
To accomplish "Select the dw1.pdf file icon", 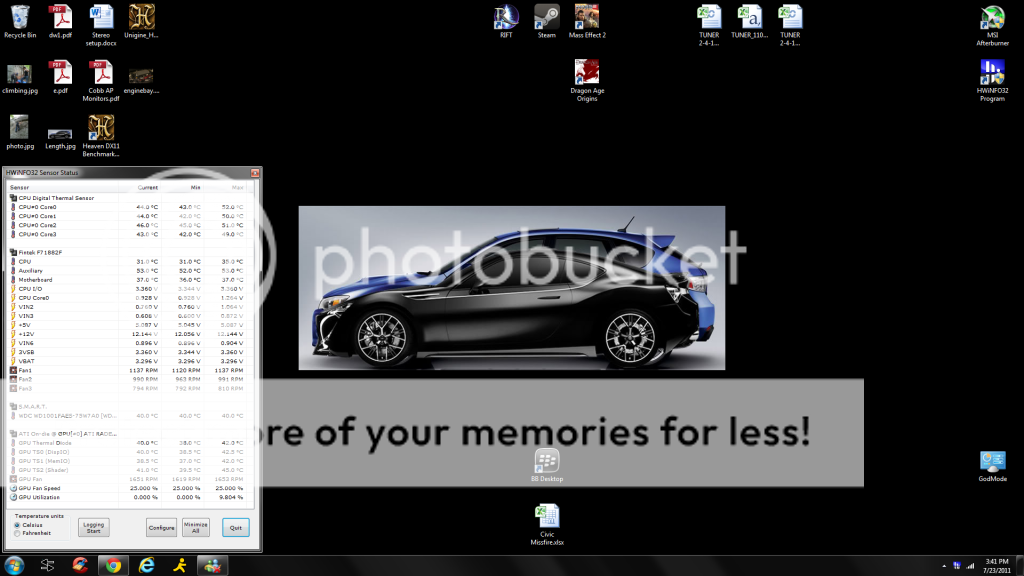I will 60,22.
